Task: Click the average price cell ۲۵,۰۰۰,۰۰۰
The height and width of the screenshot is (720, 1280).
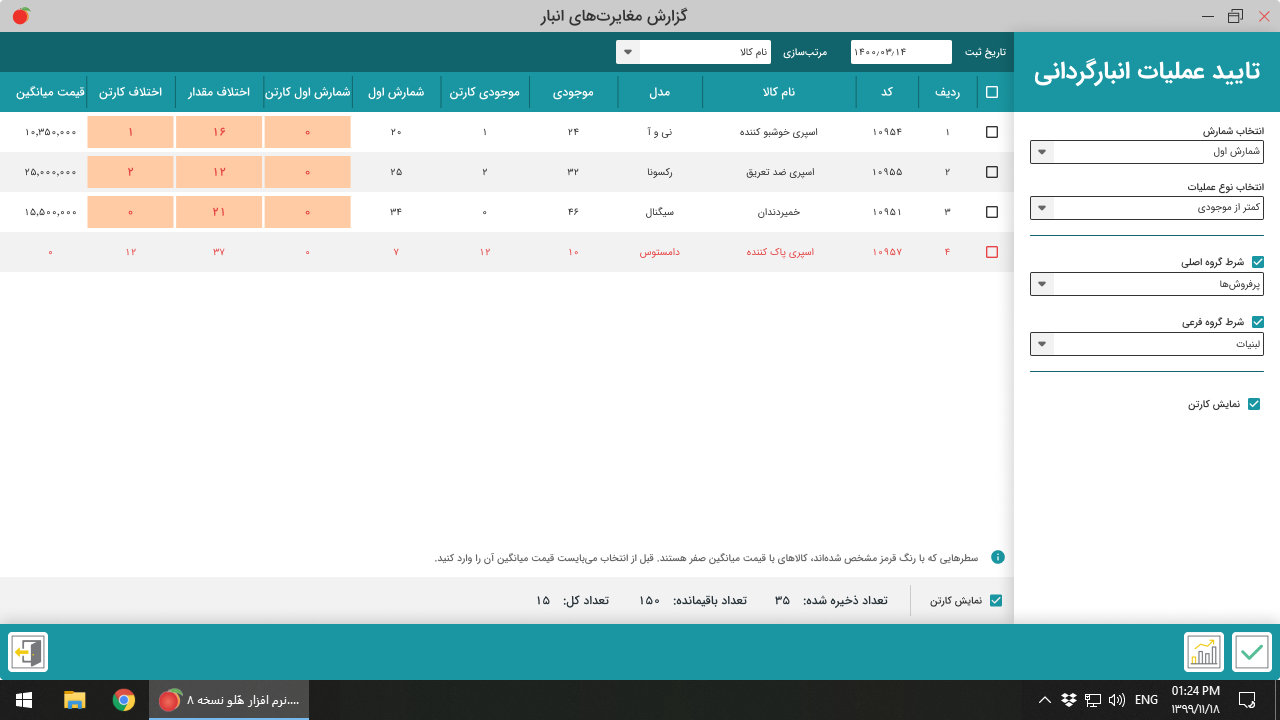Action: click(x=50, y=172)
